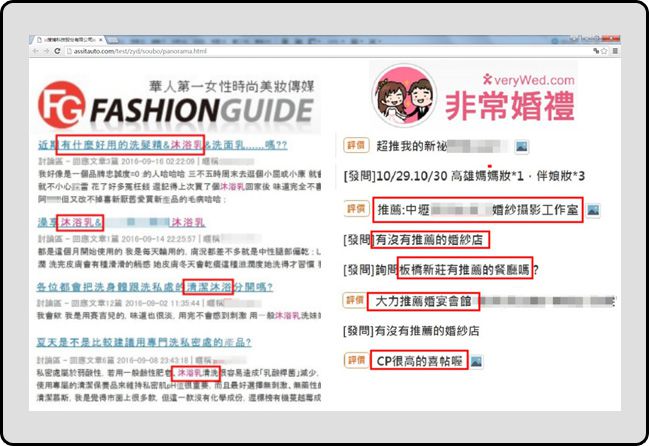
Task: Click the veryWed cartoon couple avatar
Action: point(405,96)
